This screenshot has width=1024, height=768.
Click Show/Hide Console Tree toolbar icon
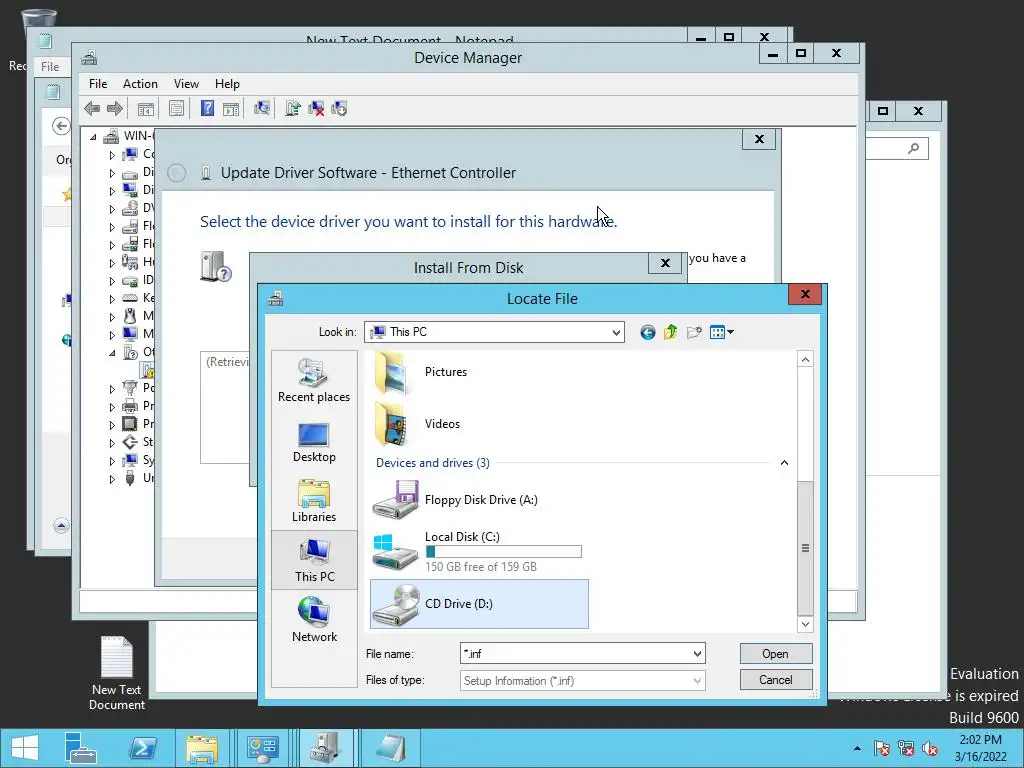coord(146,108)
